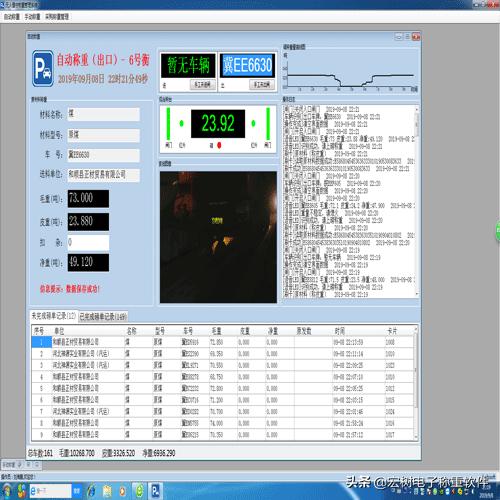Click the 材料型号 field
The width and height of the screenshot is (500, 500).
pos(103,135)
